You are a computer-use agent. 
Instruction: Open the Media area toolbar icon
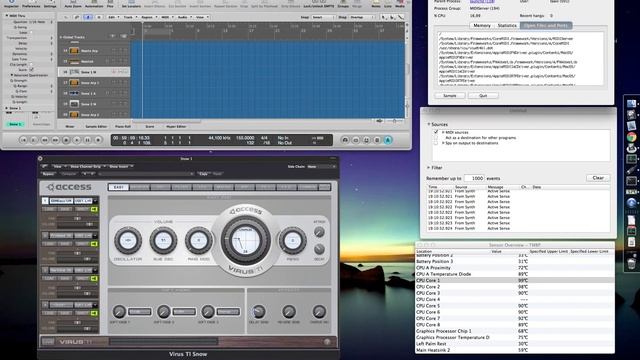click(x=400, y=3)
